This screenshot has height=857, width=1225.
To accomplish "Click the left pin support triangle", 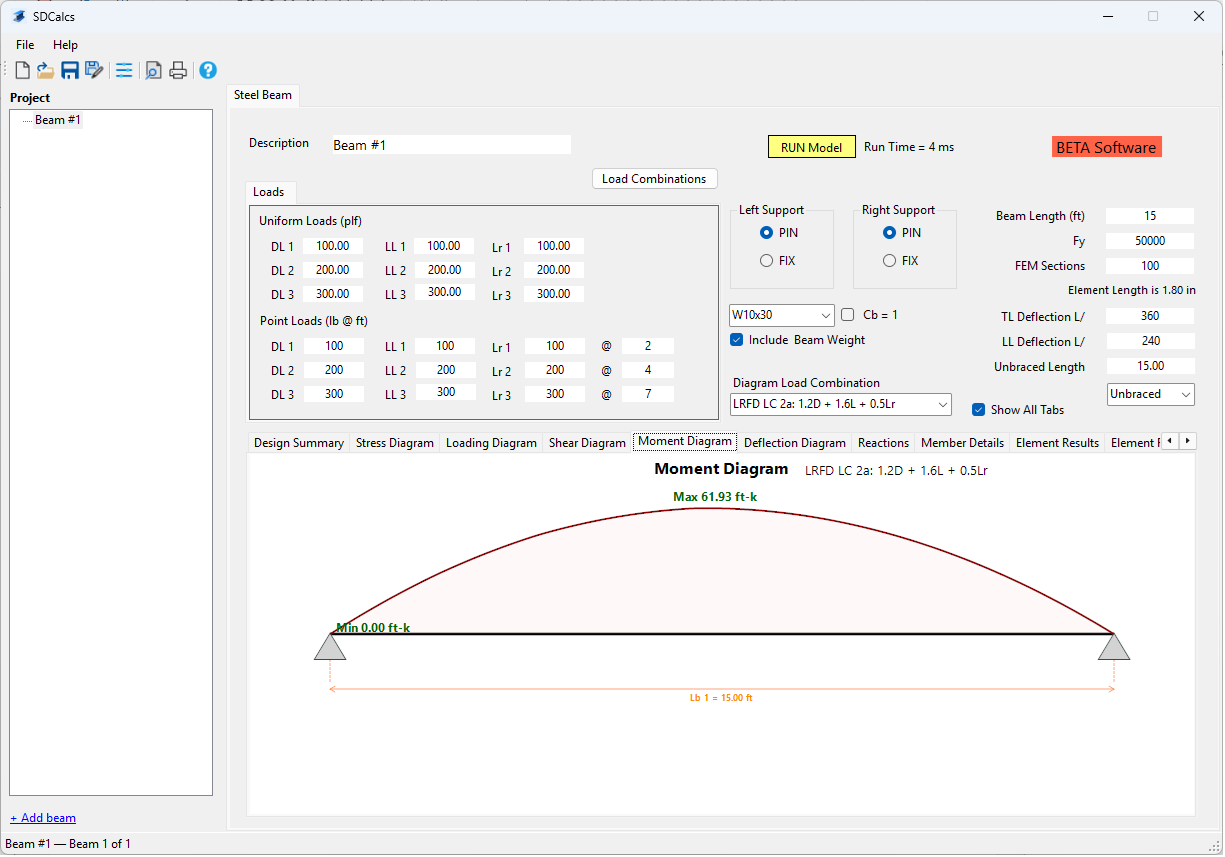I will [330, 647].
